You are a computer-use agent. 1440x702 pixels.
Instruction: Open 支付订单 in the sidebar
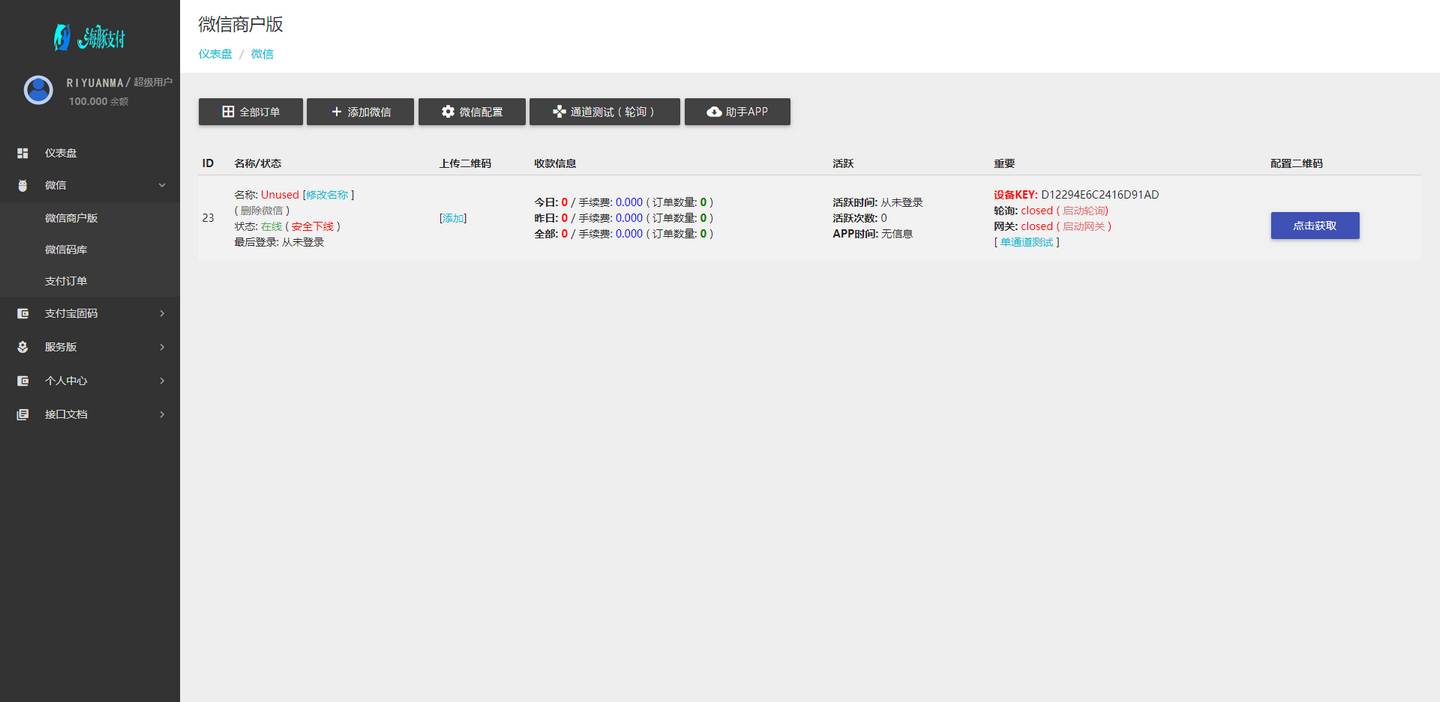(x=66, y=281)
